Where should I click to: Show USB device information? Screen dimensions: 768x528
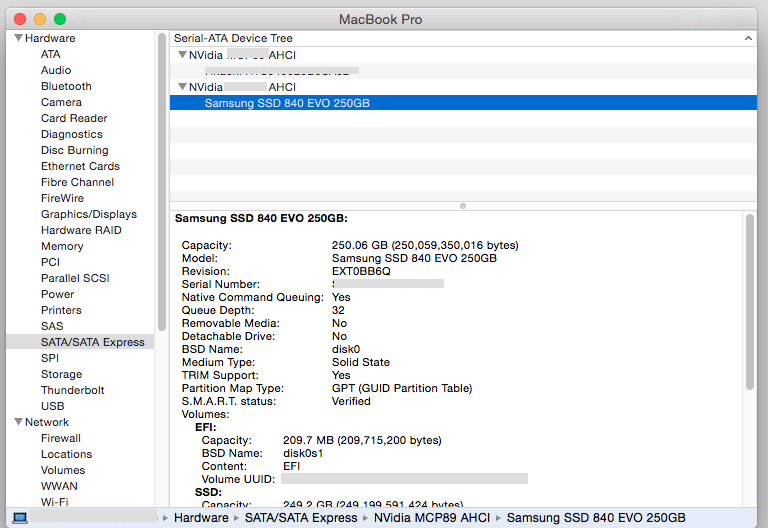point(52,406)
